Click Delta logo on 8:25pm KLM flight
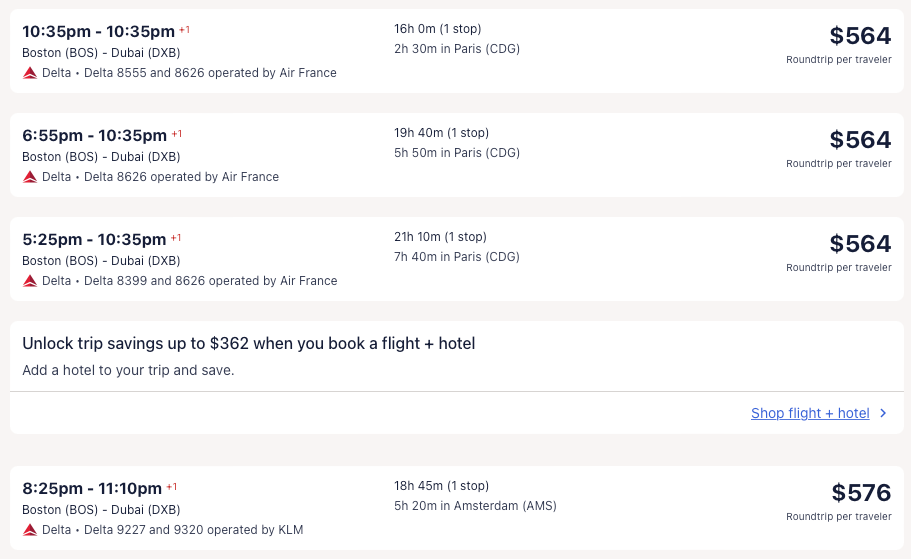 pos(30,530)
